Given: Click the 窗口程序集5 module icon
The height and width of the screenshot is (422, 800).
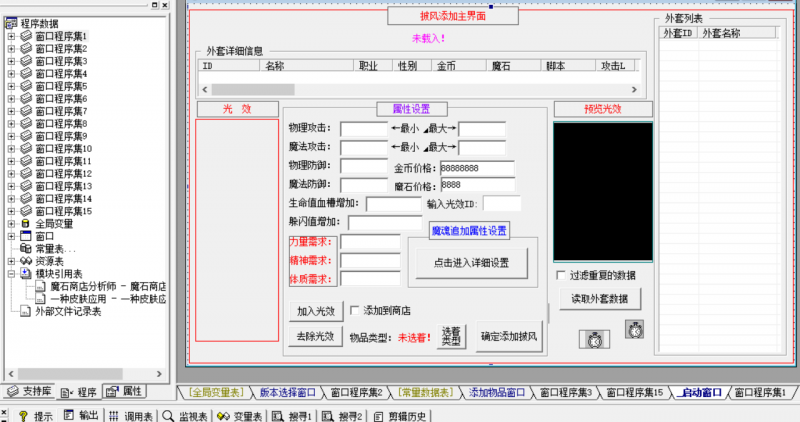Looking at the screenshot, I should (x=26, y=86).
